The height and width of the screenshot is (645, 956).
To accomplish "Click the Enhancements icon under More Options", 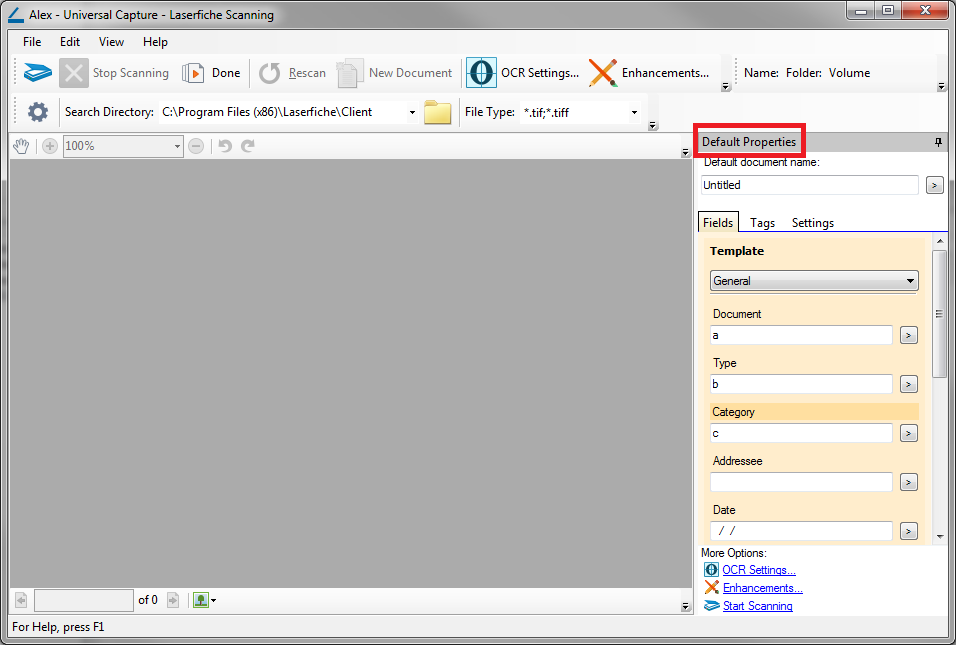I will pos(712,588).
